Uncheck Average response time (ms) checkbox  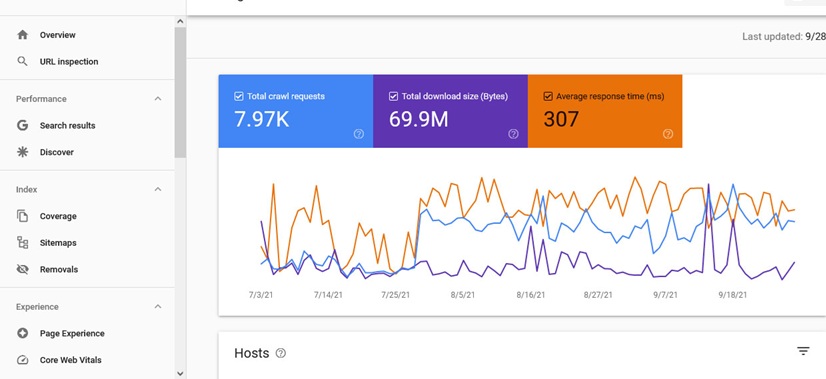coord(548,96)
